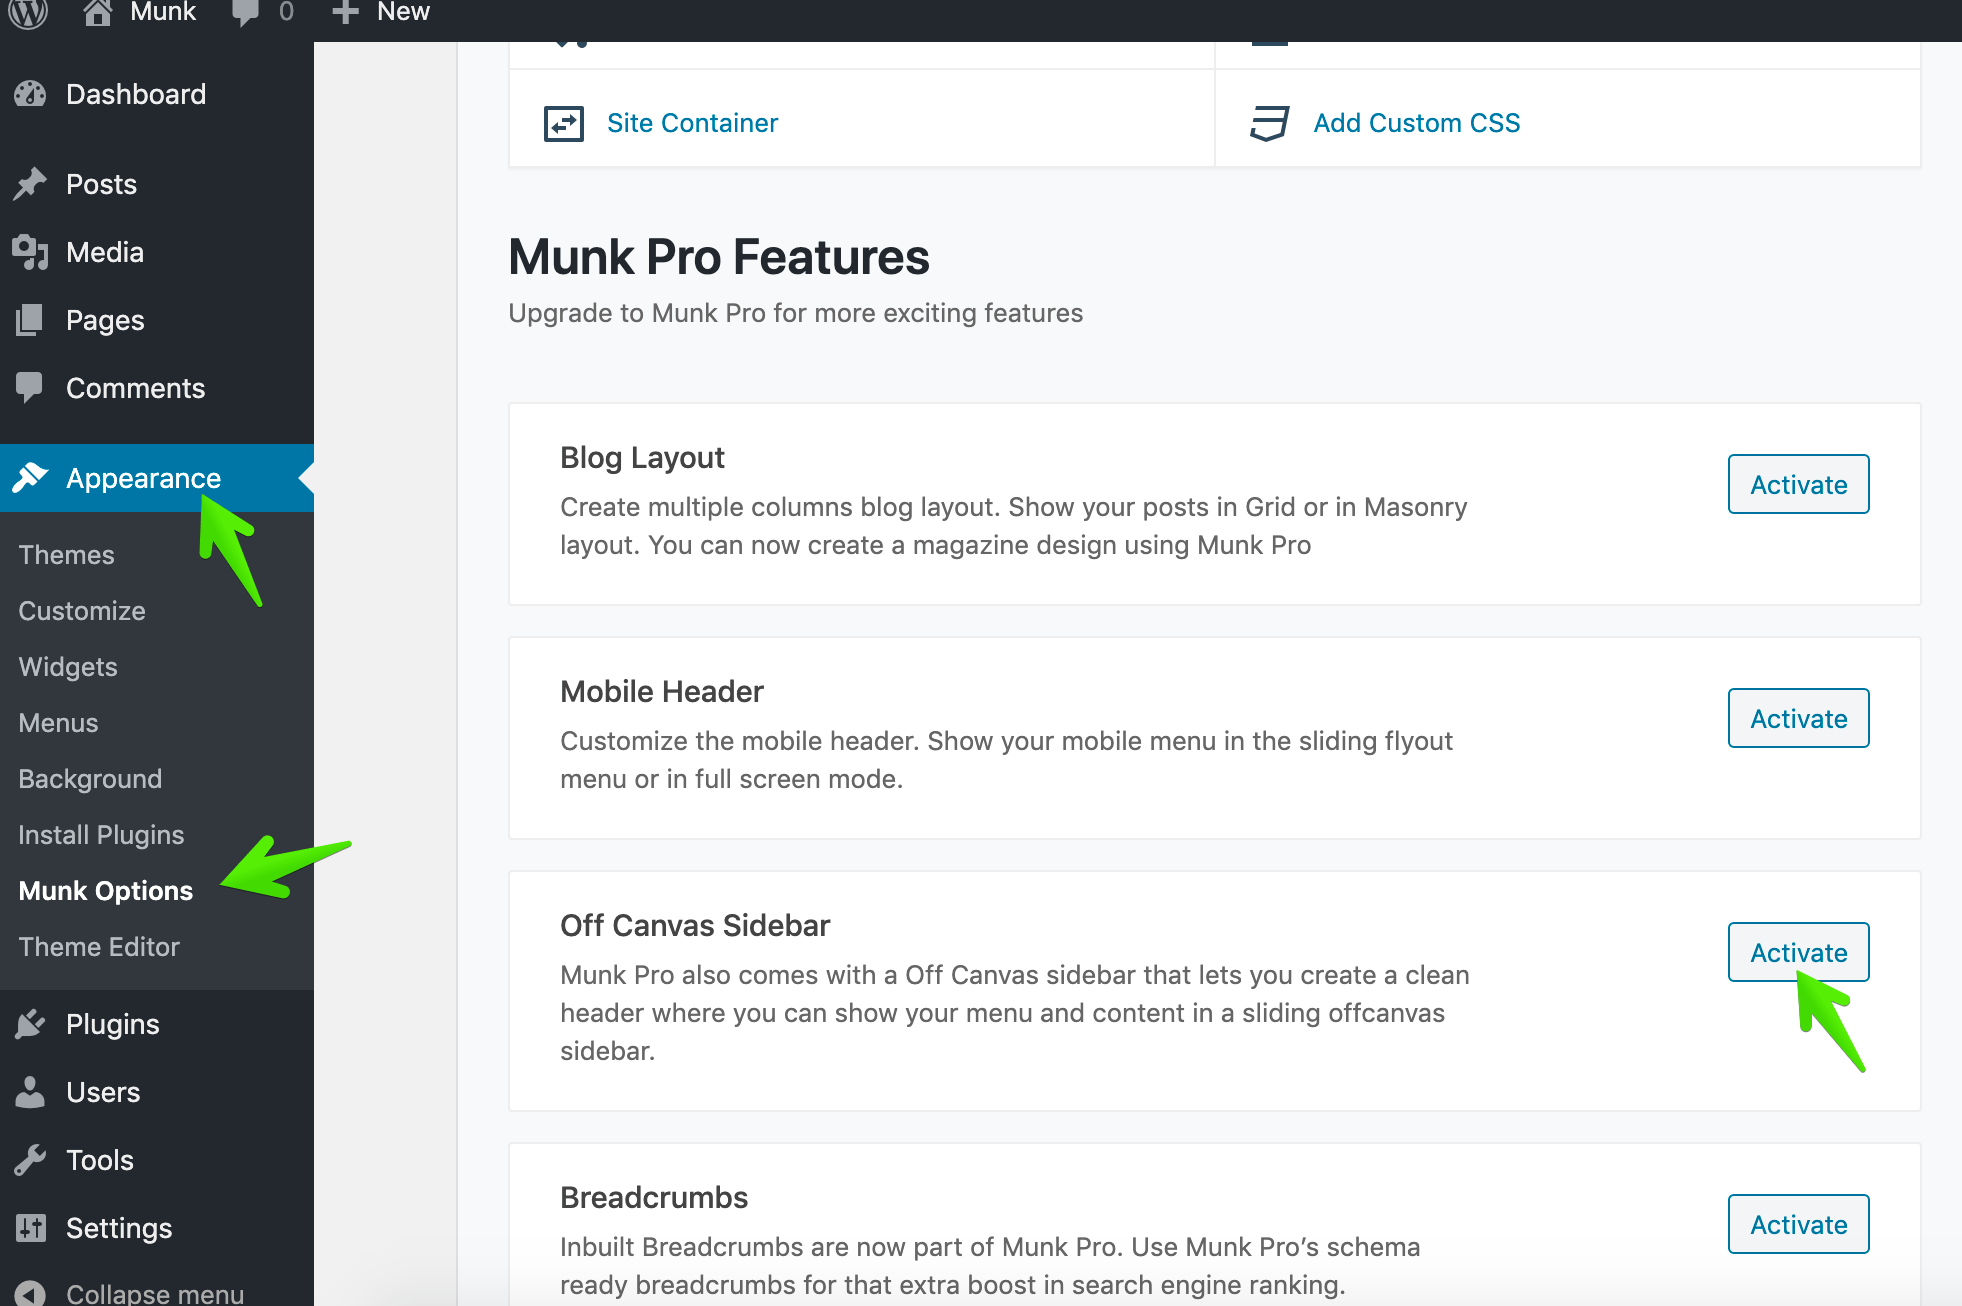The width and height of the screenshot is (1962, 1306).
Task: Click the Munk home icon
Action: 97,12
